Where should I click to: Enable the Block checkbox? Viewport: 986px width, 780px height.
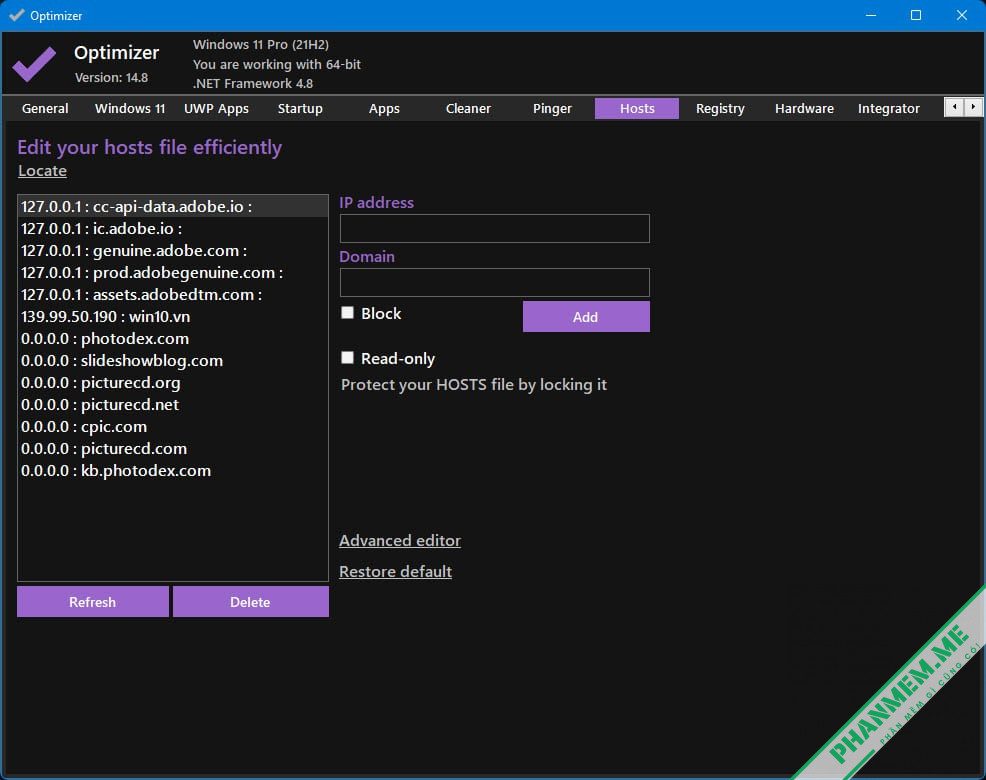(x=347, y=313)
